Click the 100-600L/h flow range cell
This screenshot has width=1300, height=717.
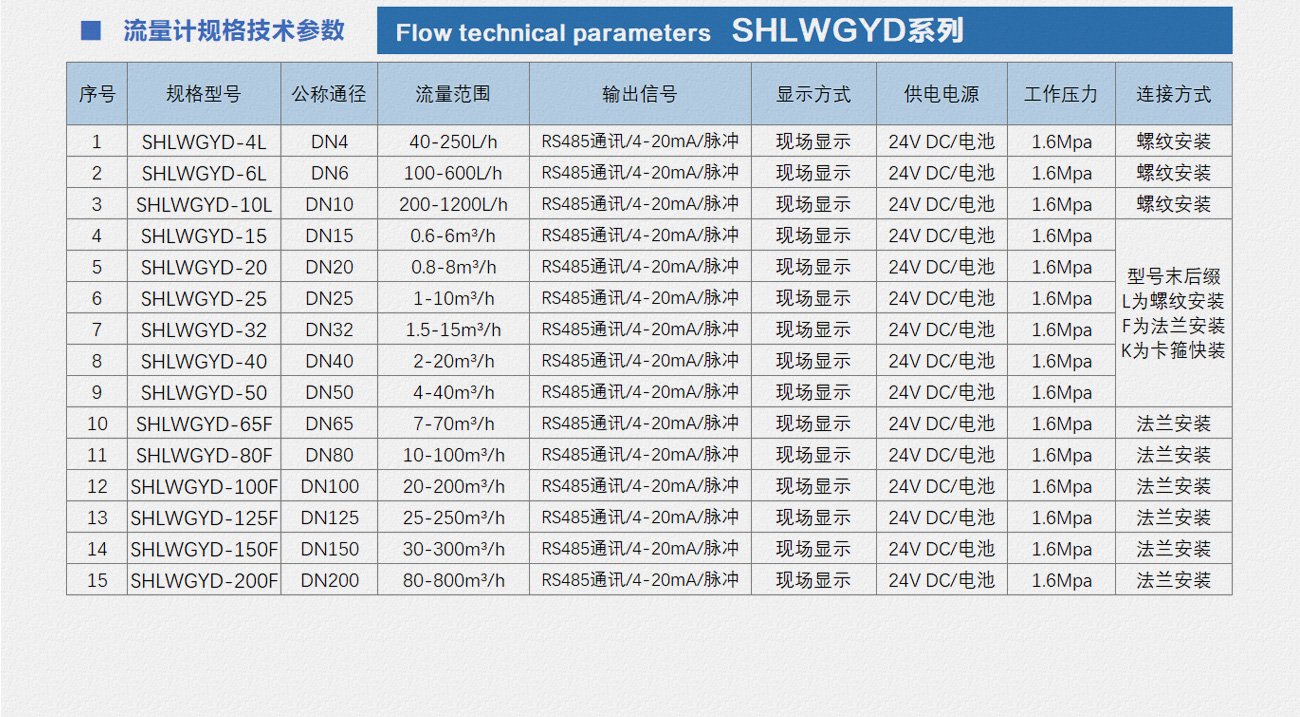click(x=453, y=173)
